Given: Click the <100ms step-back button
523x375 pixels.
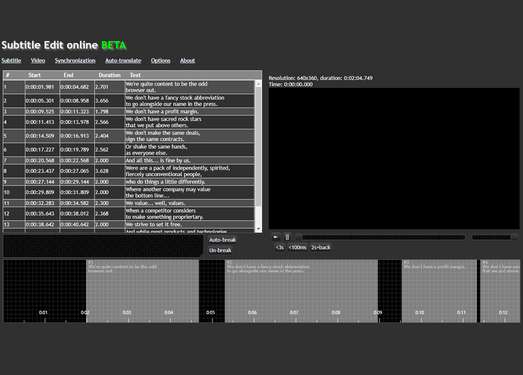Looking at the screenshot, I should (298, 248).
